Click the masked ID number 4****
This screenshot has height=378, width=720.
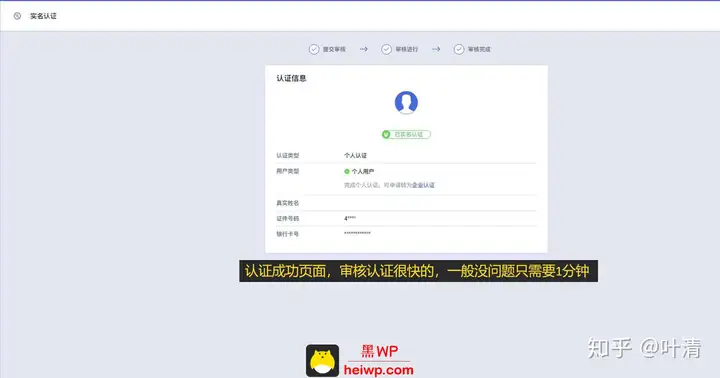tap(350, 219)
